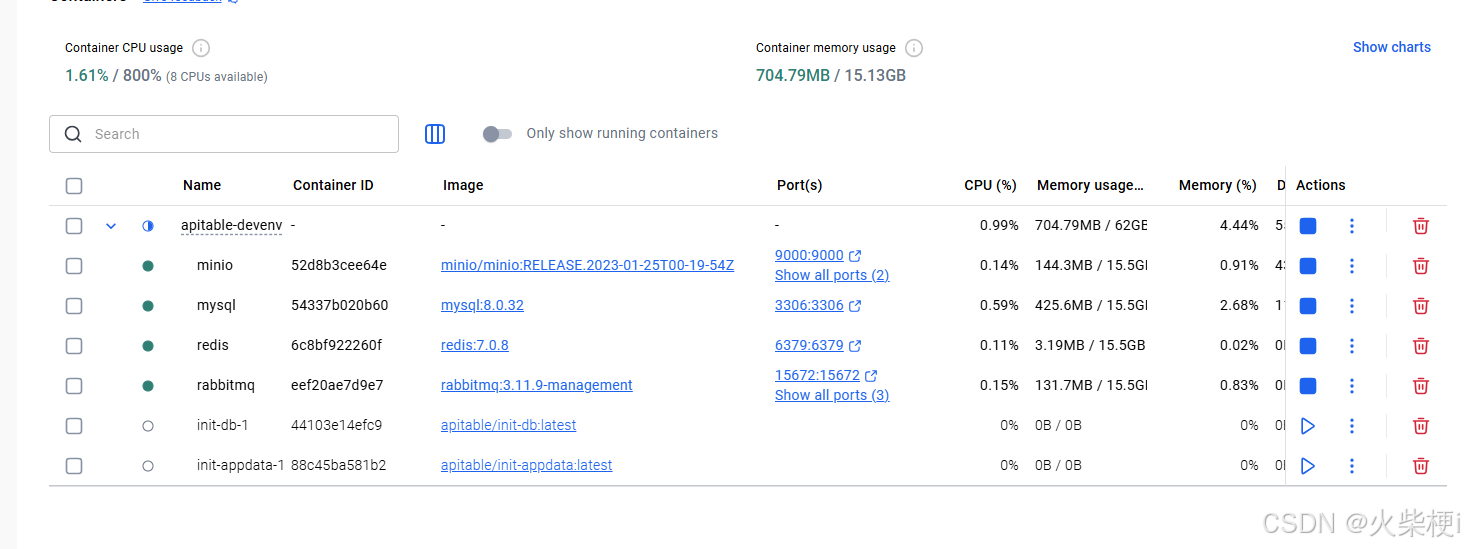Click the Container CPU usage info icon
The image size is (1465, 549).
click(201, 48)
